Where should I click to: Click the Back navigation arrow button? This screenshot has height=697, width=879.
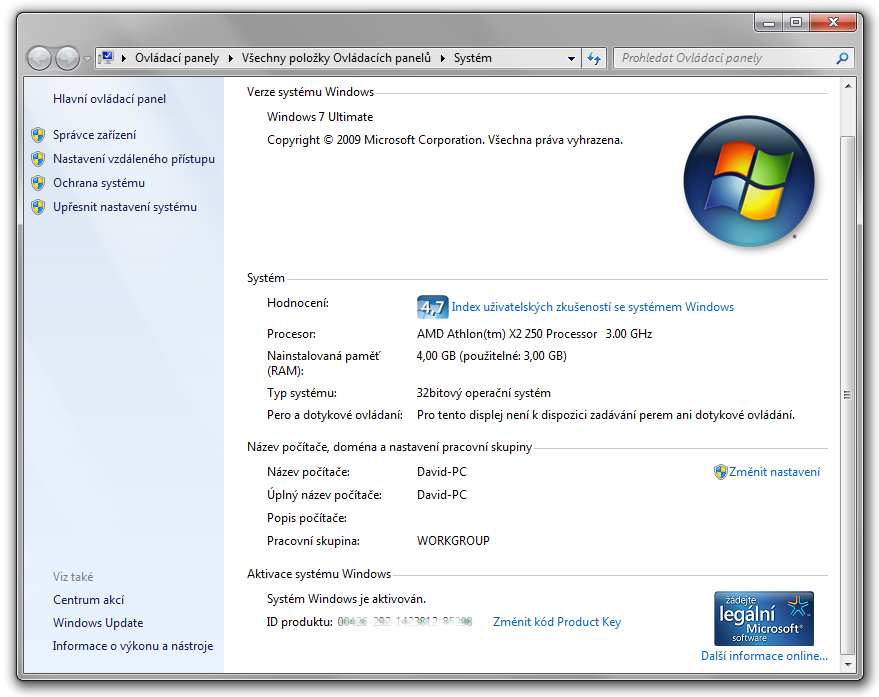tap(39, 58)
